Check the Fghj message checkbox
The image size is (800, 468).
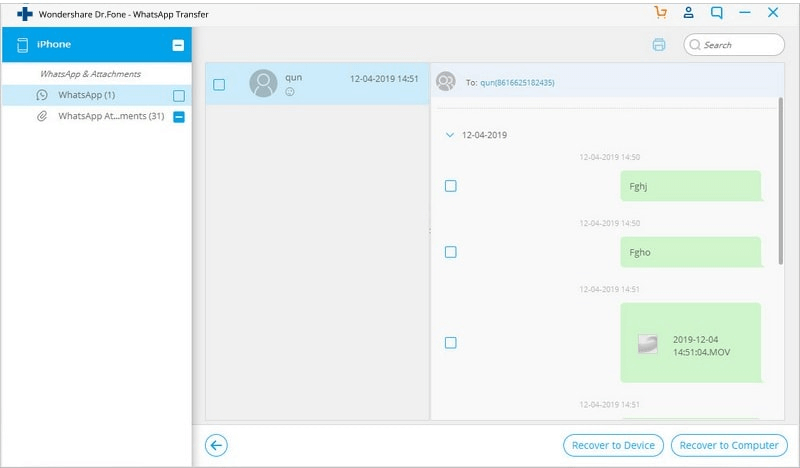[x=451, y=186]
